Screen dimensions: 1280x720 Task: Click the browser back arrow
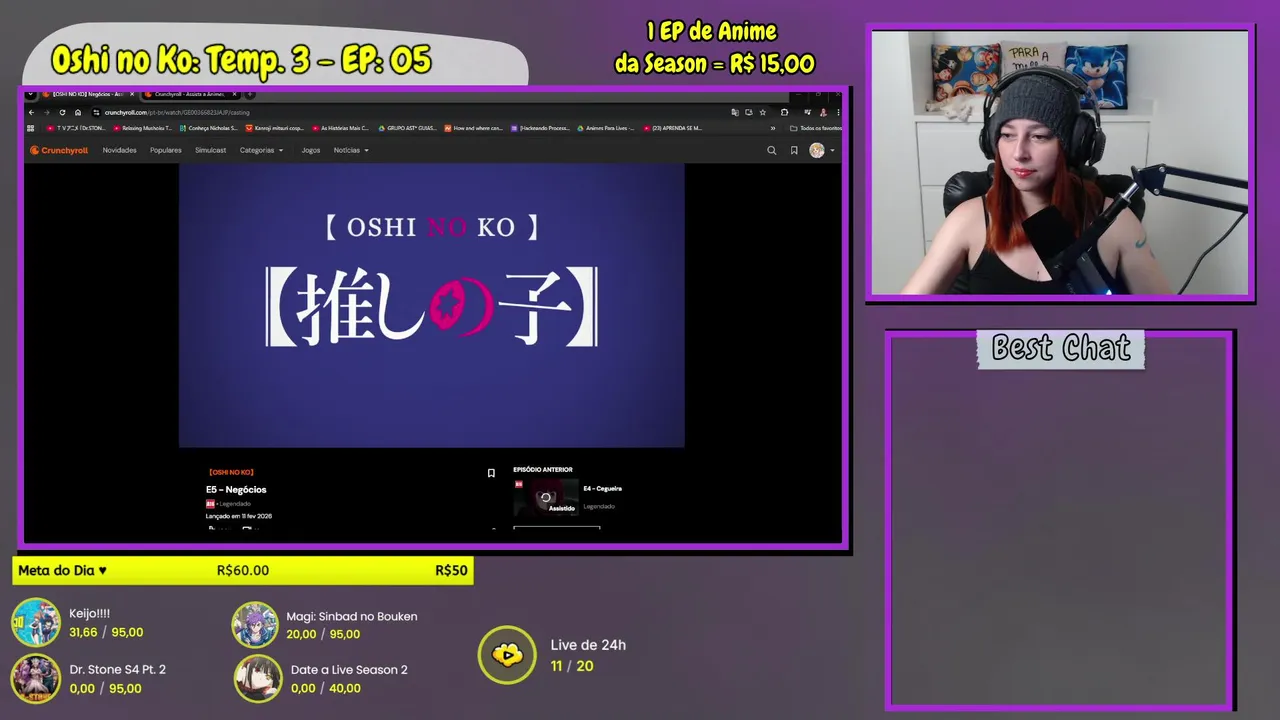pos(32,112)
